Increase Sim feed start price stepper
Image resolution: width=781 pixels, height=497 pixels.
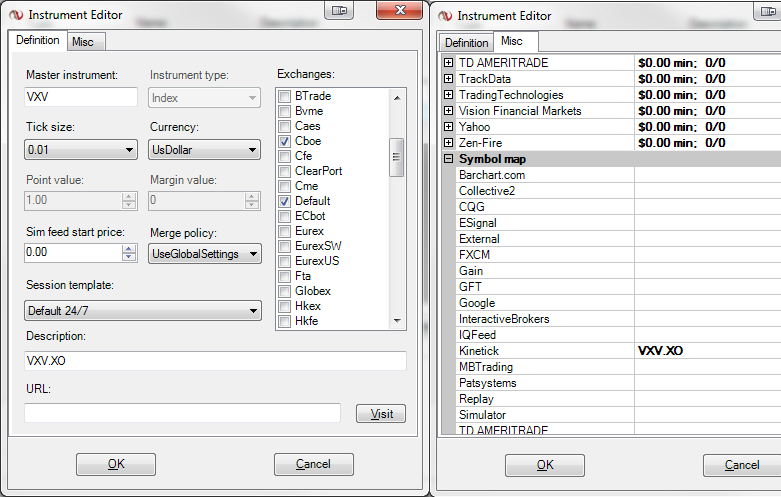coord(129,248)
